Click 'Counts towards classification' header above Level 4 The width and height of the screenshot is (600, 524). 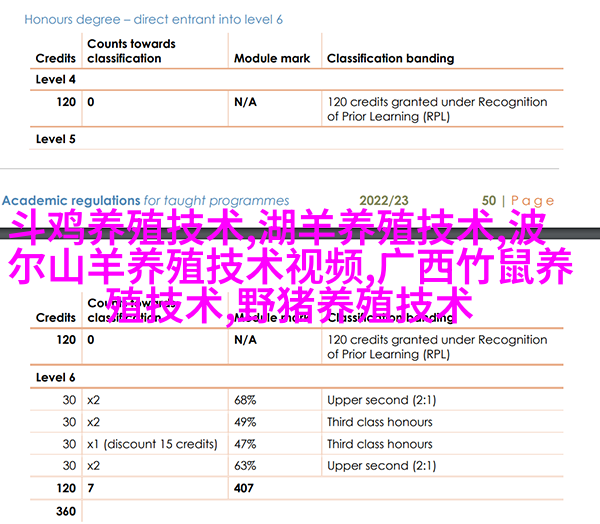click(131, 51)
